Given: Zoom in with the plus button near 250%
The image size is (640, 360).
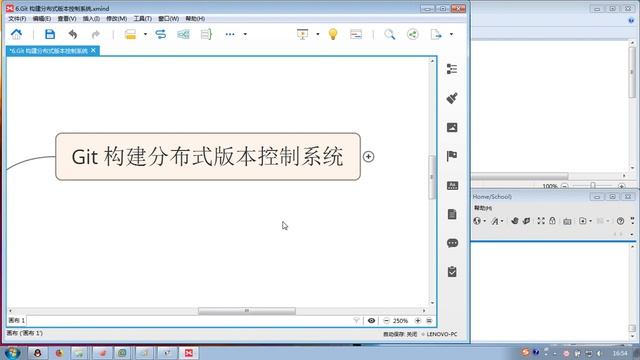Looking at the screenshot, I should [418, 321].
